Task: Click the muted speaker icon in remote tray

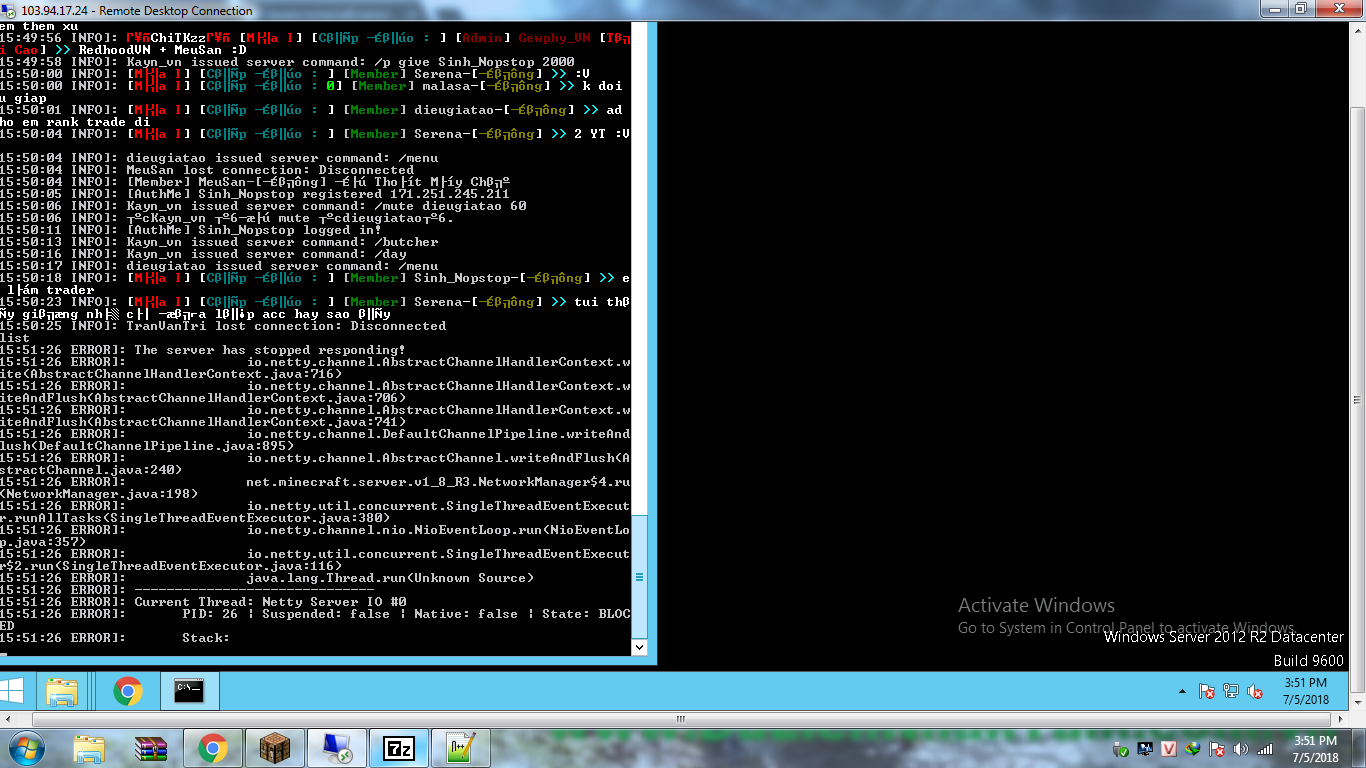Action: pos(1254,692)
